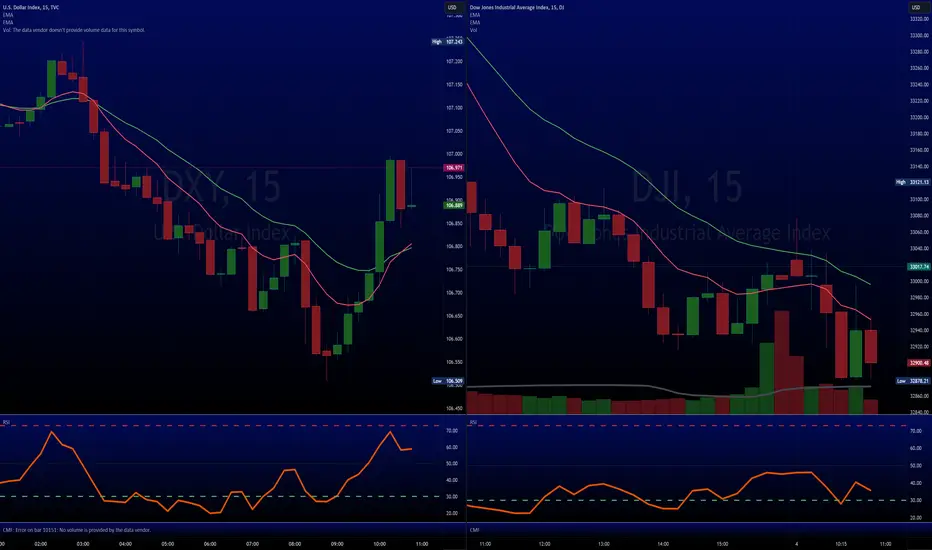Click the CMI error message in DXY pane
Viewport: 932px width, 550px height.
[77, 530]
